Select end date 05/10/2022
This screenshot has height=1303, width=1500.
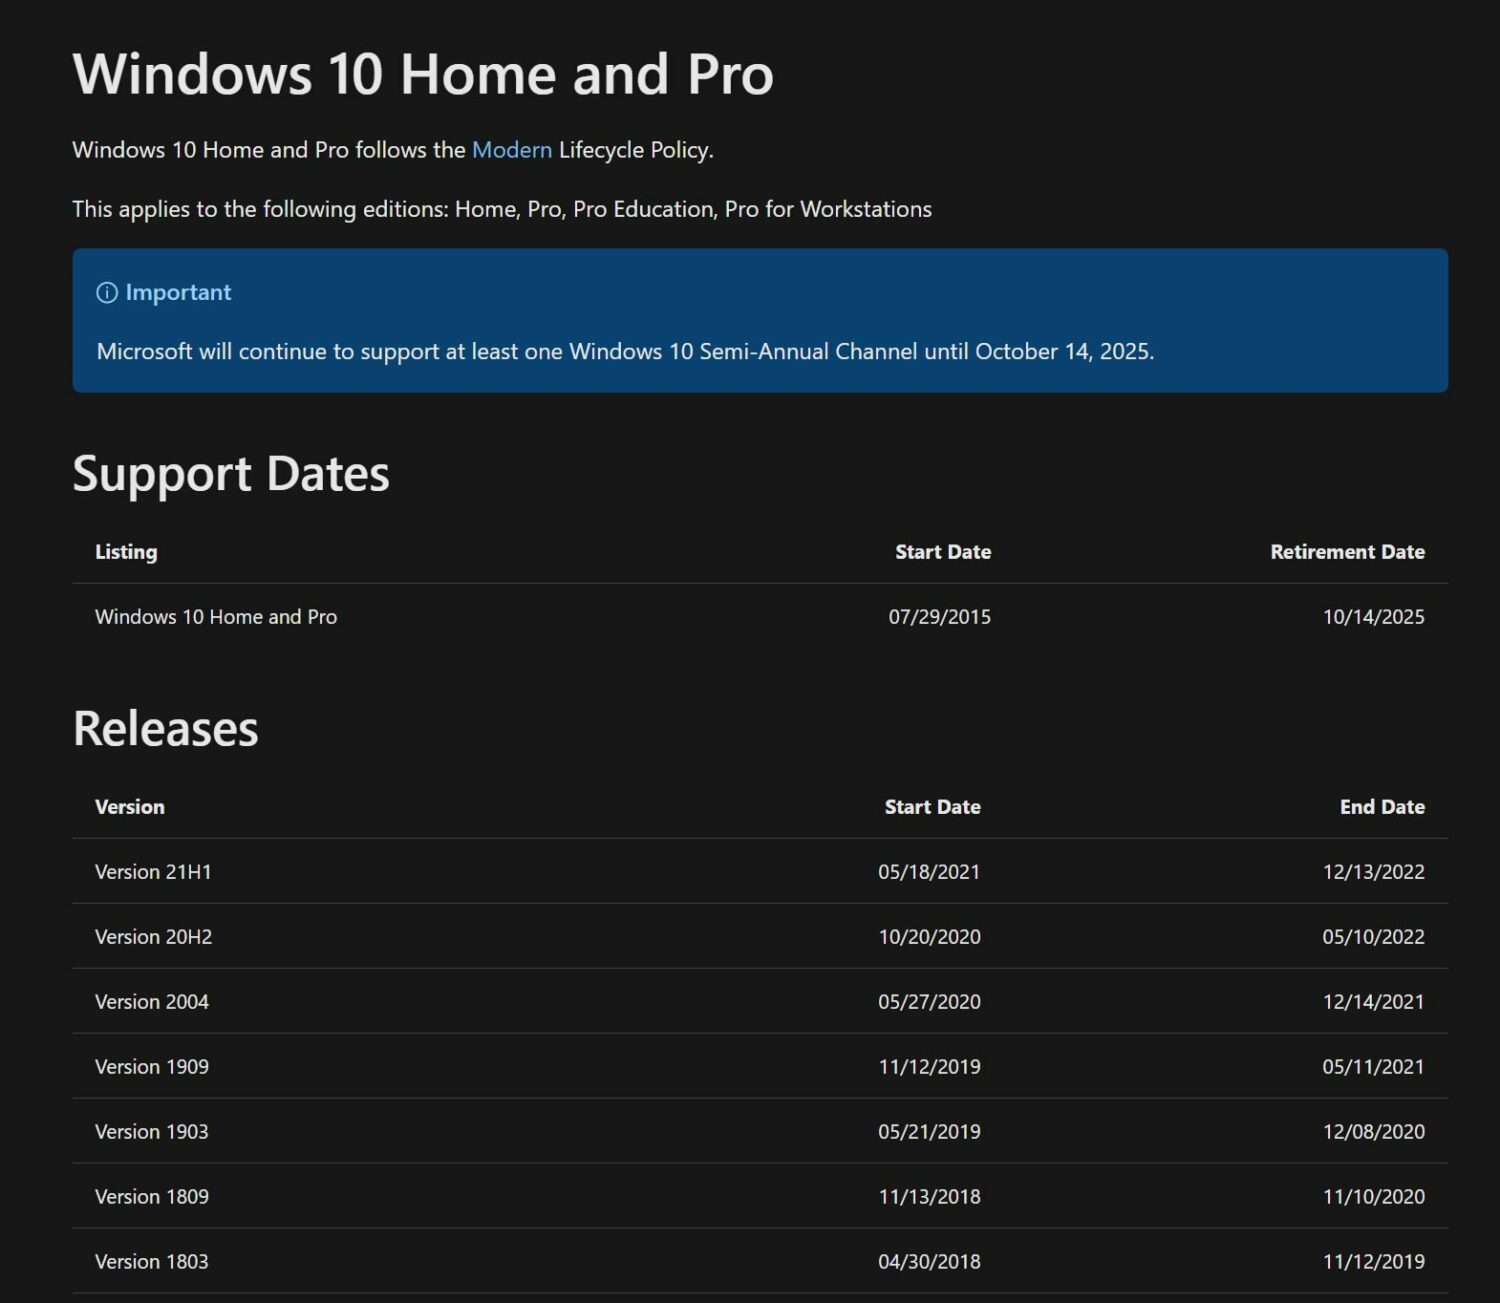click(x=1374, y=937)
